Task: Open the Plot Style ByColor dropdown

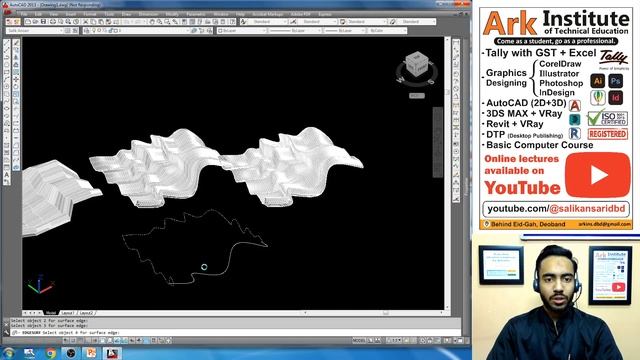Action: click(x=387, y=31)
